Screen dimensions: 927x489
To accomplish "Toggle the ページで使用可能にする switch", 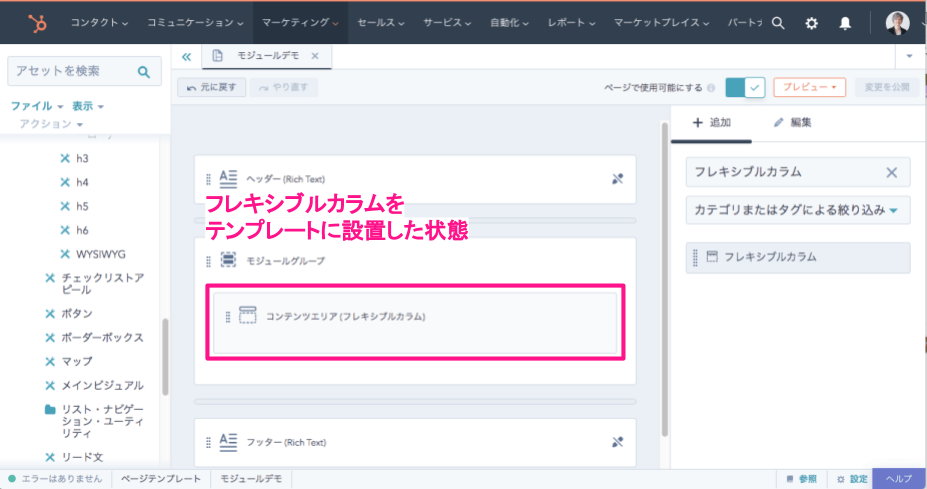I will point(745,88).
